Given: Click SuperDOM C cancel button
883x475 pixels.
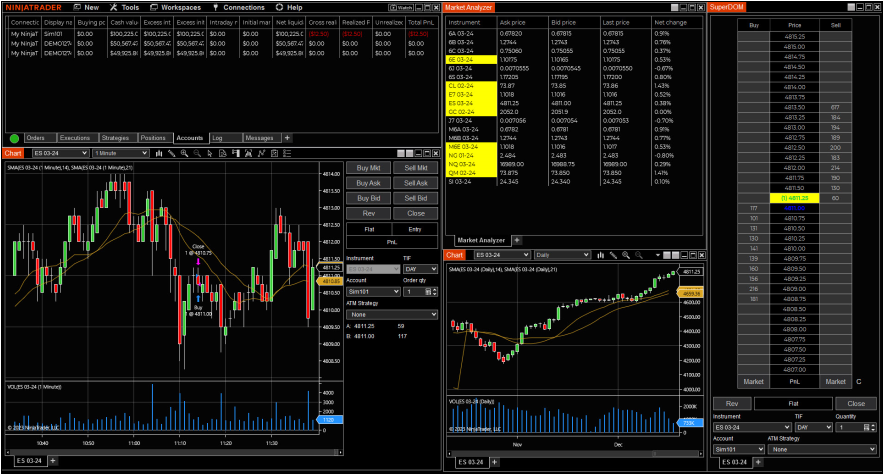Looking at the screenshot, I should (x=859, y=381).
